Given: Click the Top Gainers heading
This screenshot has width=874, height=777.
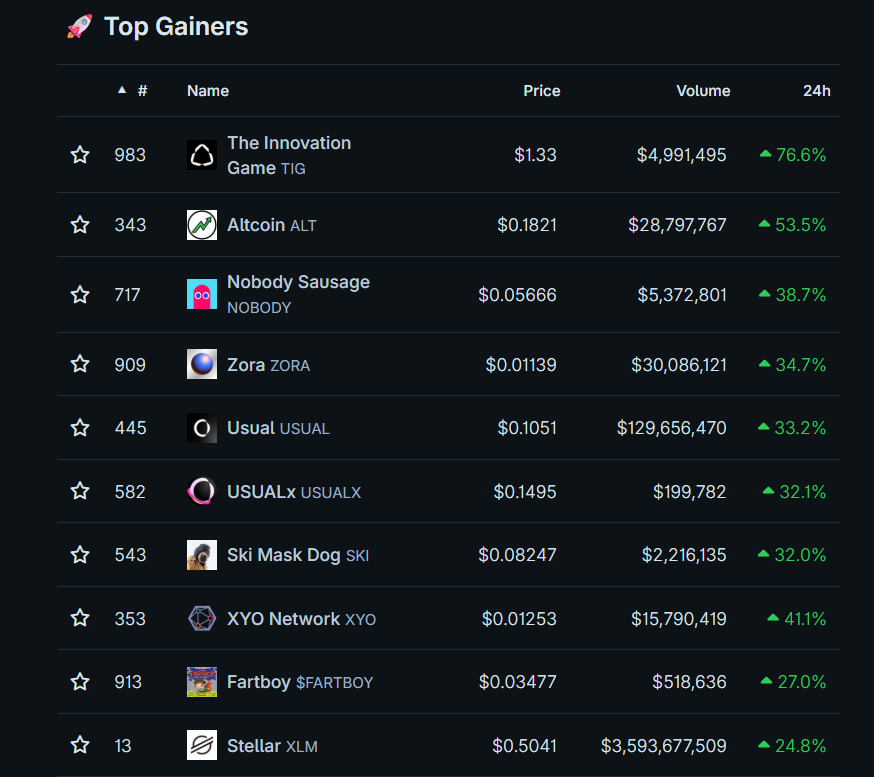Looking at the screenshot, I should coord(176,26).
